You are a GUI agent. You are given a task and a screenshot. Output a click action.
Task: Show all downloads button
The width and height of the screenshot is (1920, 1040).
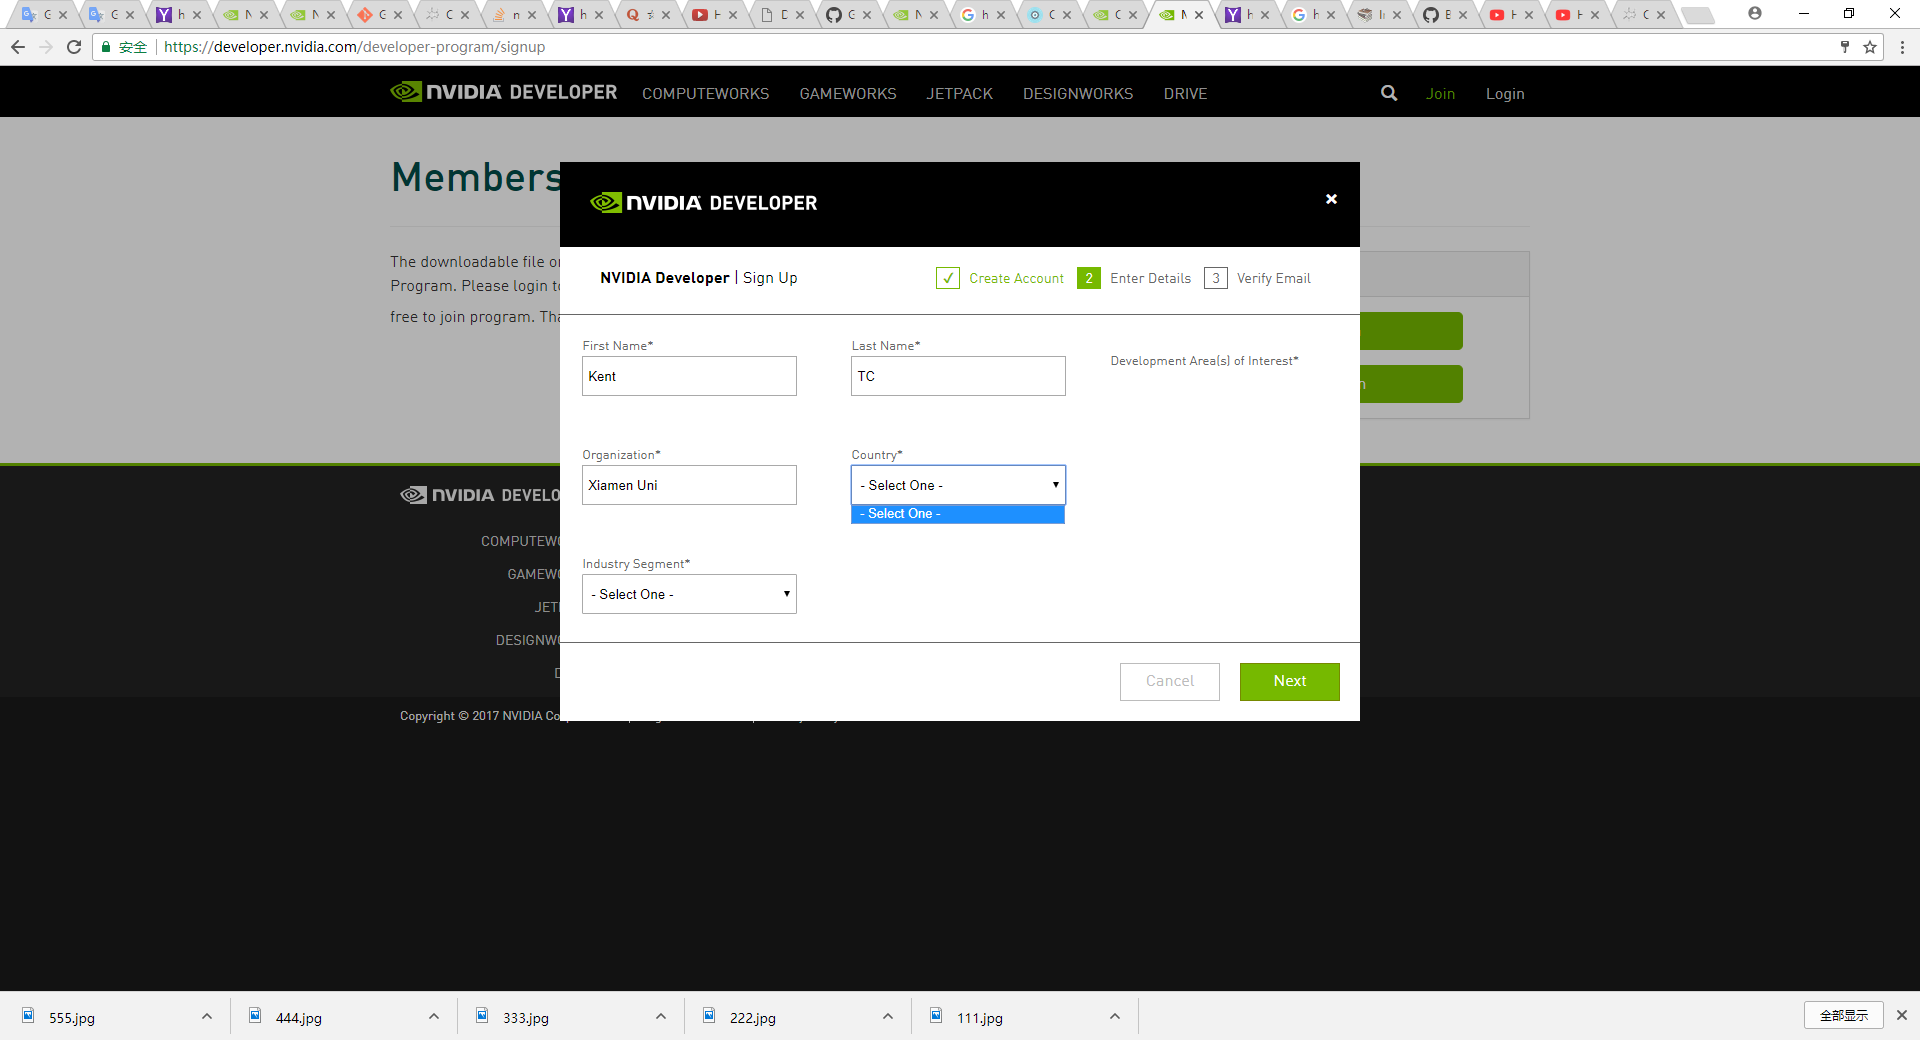point(1844,1015)
